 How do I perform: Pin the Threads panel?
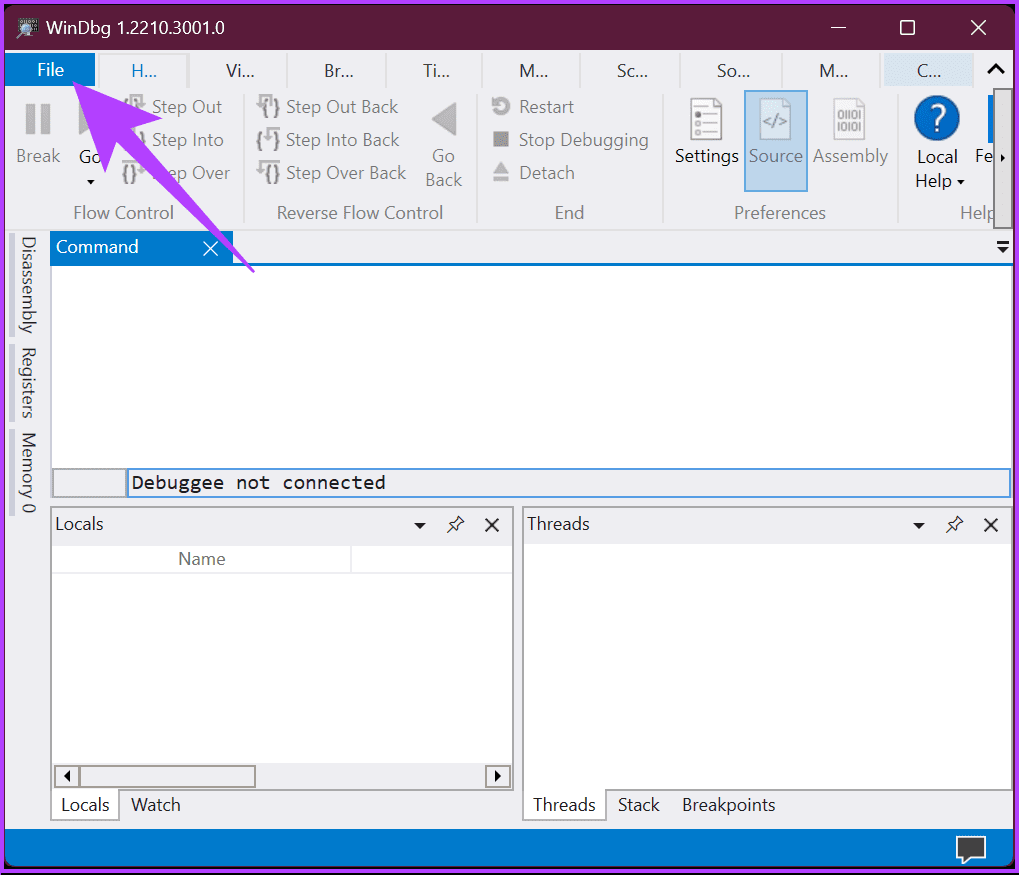[x=954, y=525]
